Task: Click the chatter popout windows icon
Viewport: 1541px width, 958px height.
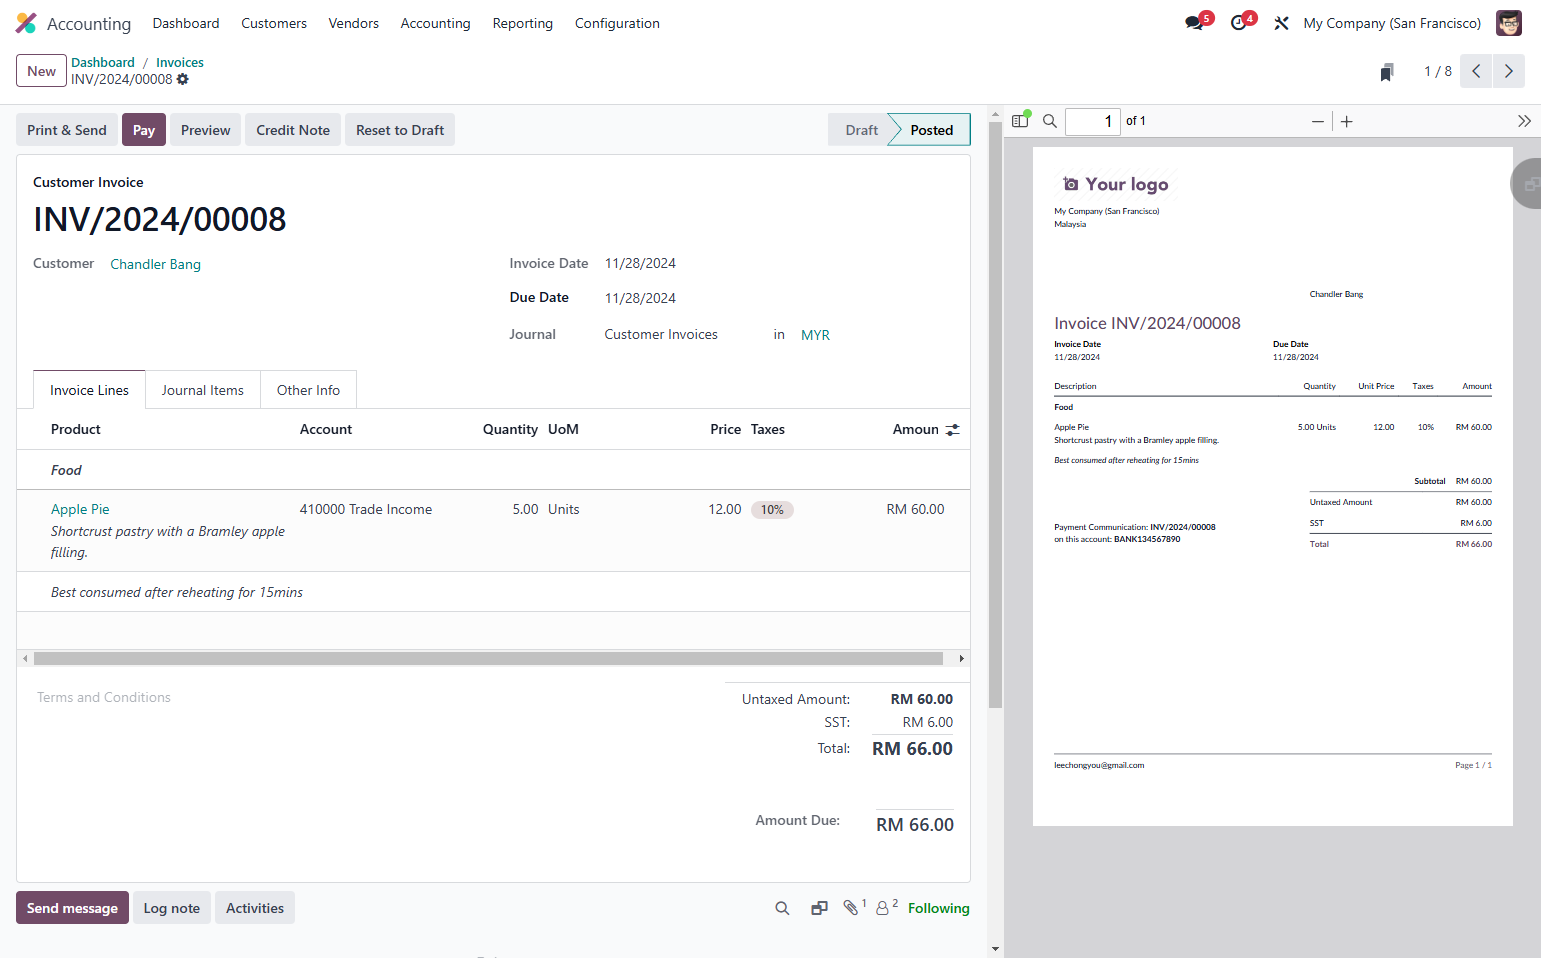Action: pos(819,908)
